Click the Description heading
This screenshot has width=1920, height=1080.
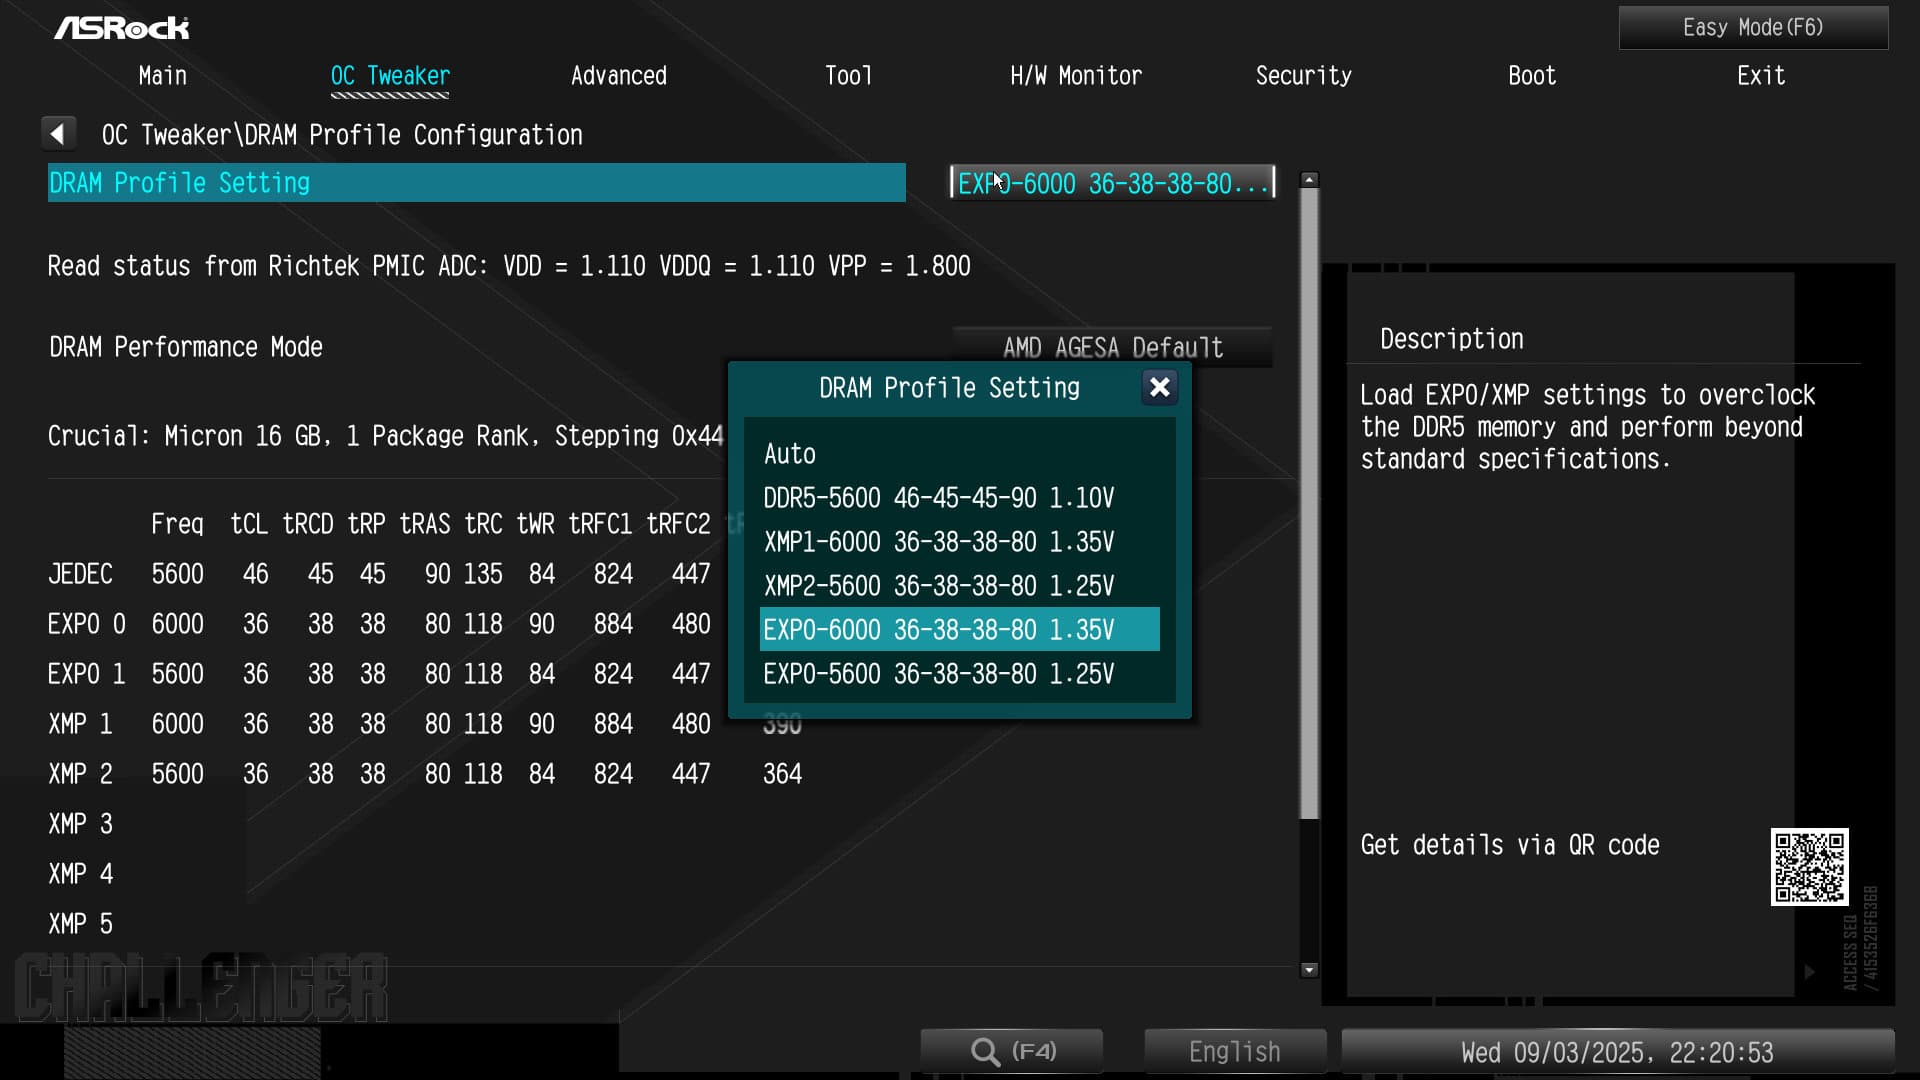click(1451, 339)
